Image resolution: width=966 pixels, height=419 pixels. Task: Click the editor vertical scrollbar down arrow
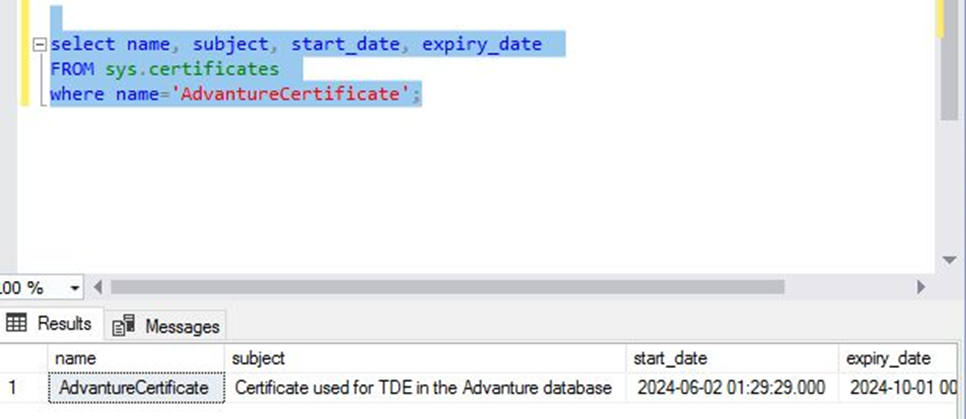tap(949, 261)
